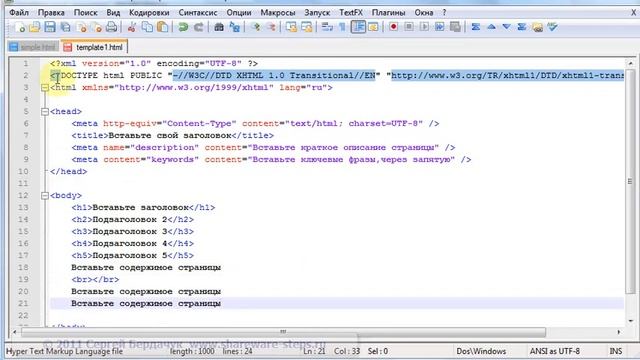This screenshot has height=360, width=640.
Task: Open the Окна menu
Action: click(x=424, y=13)
